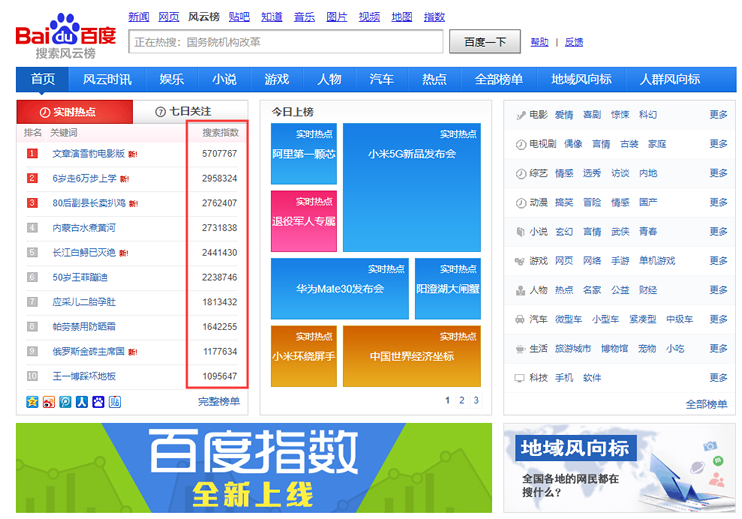Click the book icon beside 小说 category

click(x=521, y=232)
